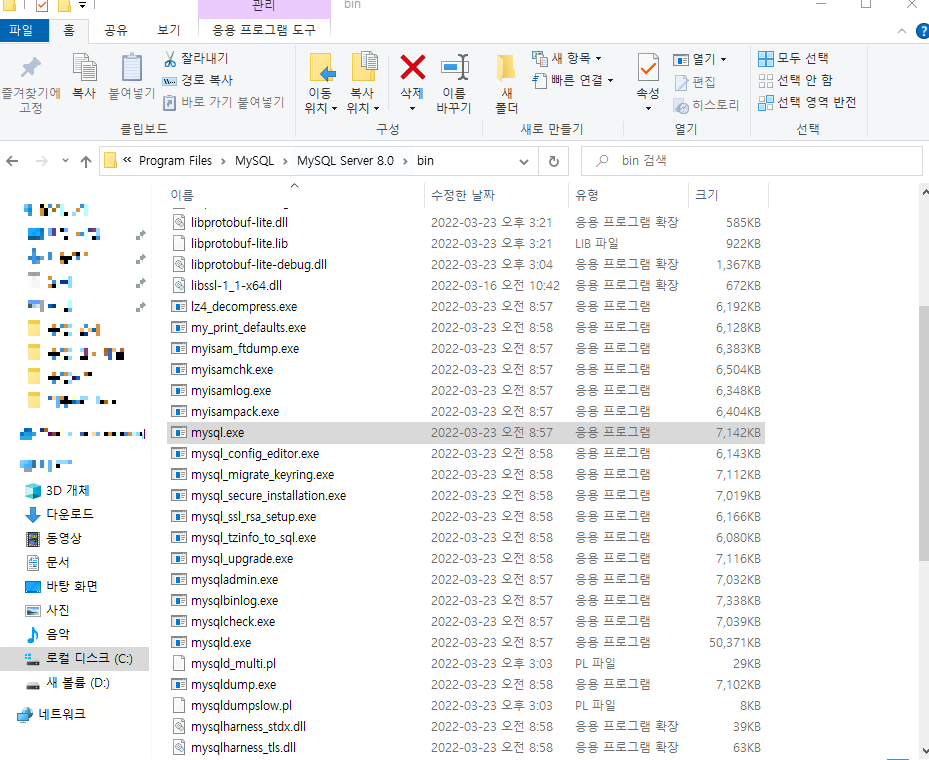Select mysqldump.exe file
Screen dimensions: 929x760
[466, 685]
